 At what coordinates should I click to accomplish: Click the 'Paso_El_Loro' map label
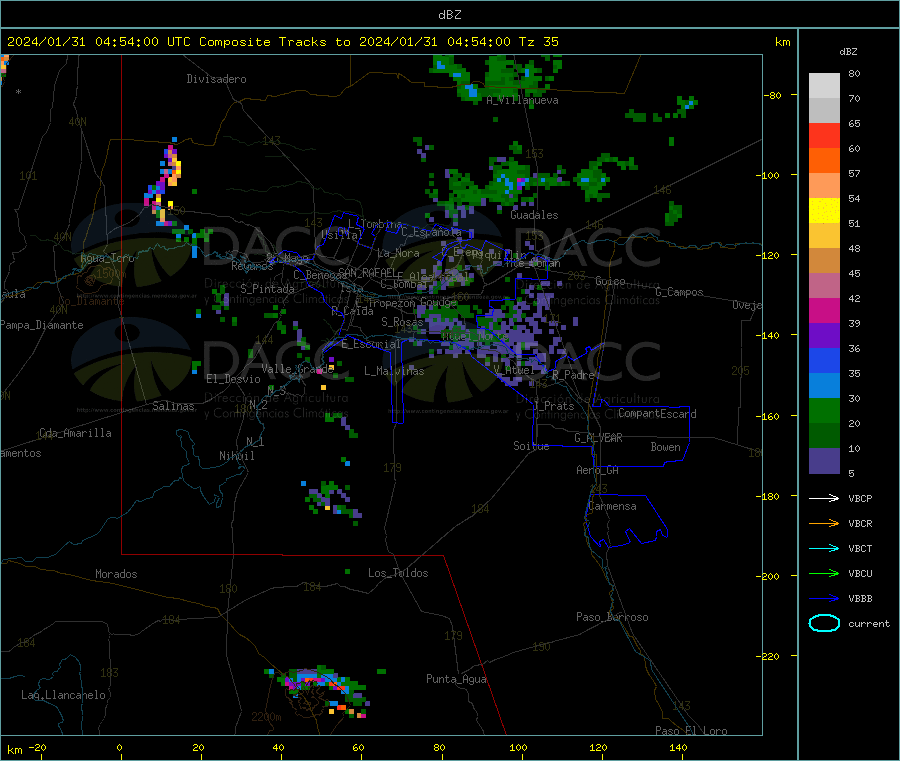tap(691, 731)
